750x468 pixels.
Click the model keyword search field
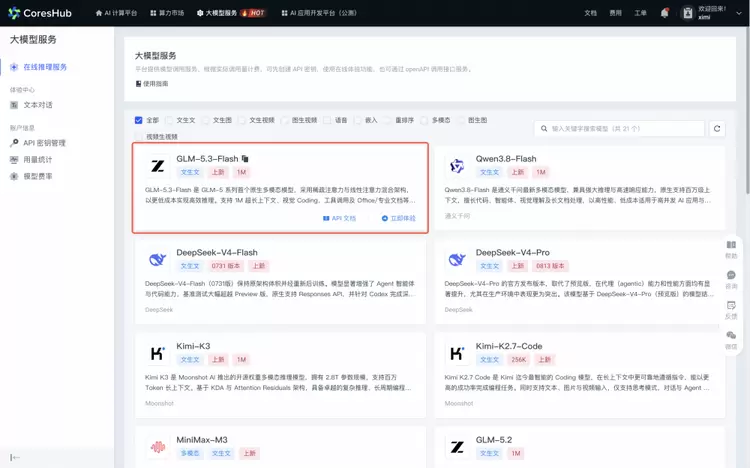[619, 128]
